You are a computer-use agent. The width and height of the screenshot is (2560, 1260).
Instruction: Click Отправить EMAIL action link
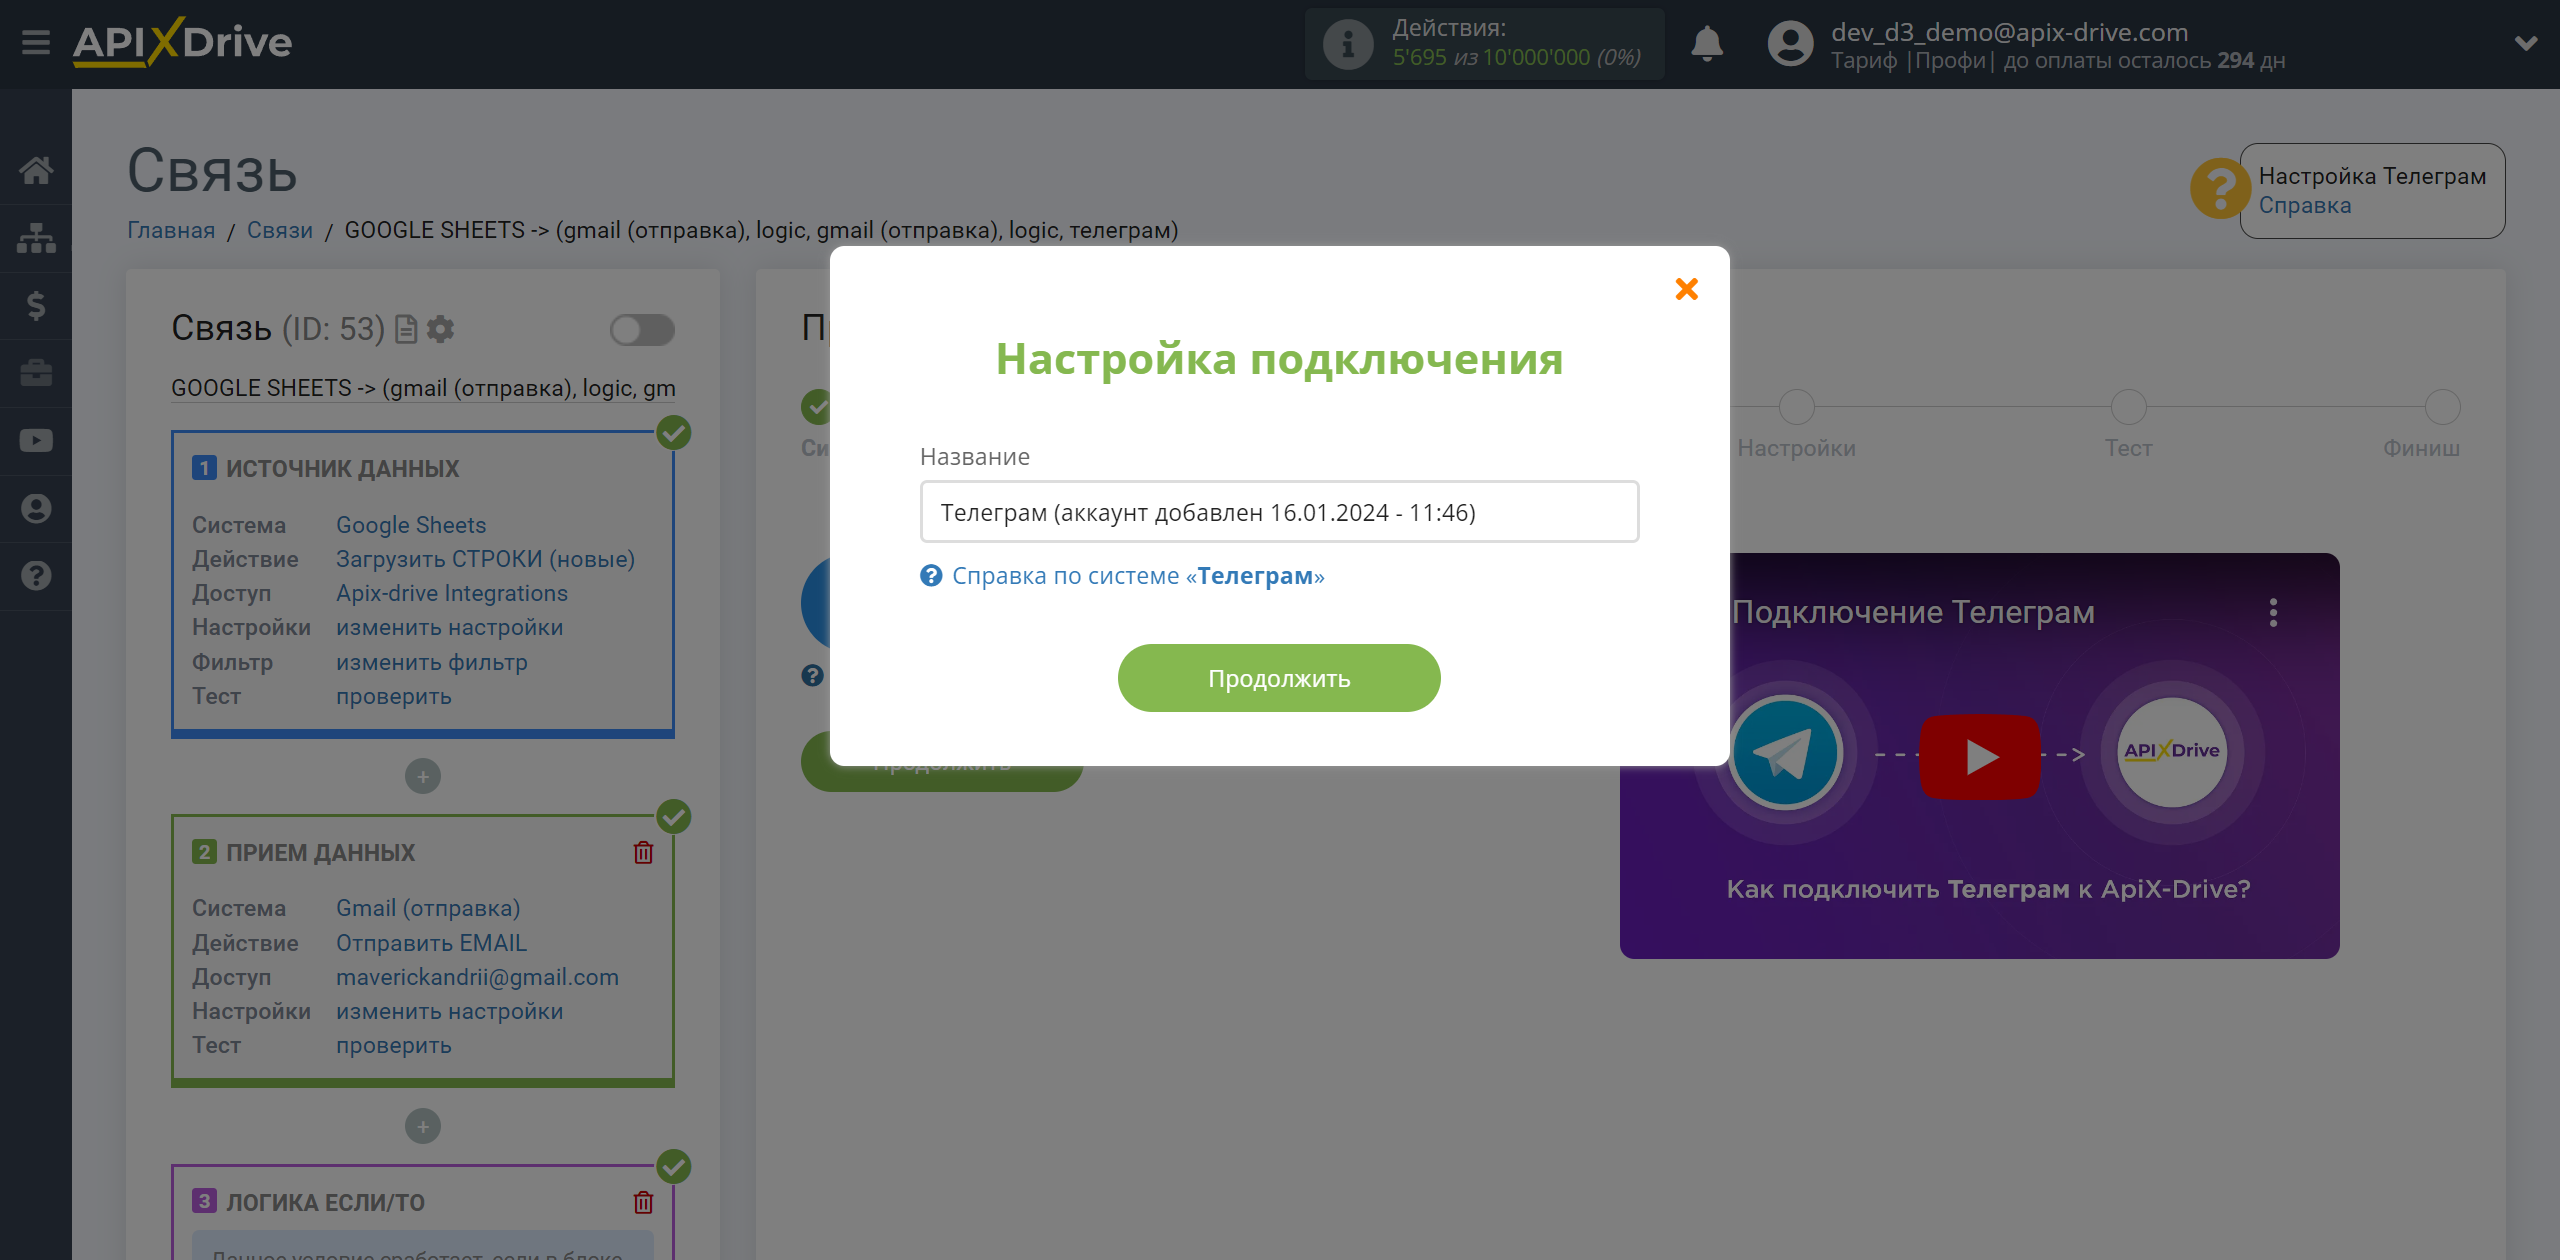pyautogui.click(x=431, y=943)
